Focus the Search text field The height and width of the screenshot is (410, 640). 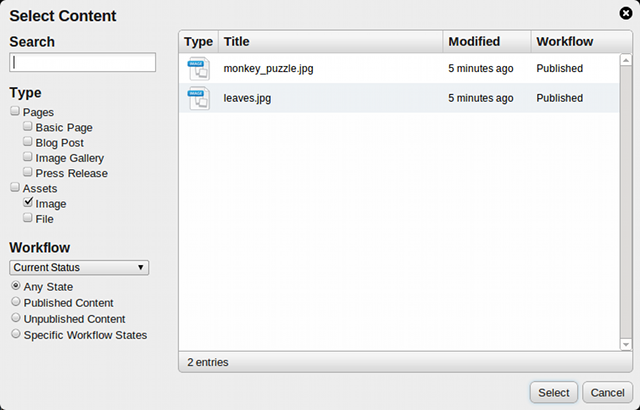pyautogui.click(x=83, y=62)
